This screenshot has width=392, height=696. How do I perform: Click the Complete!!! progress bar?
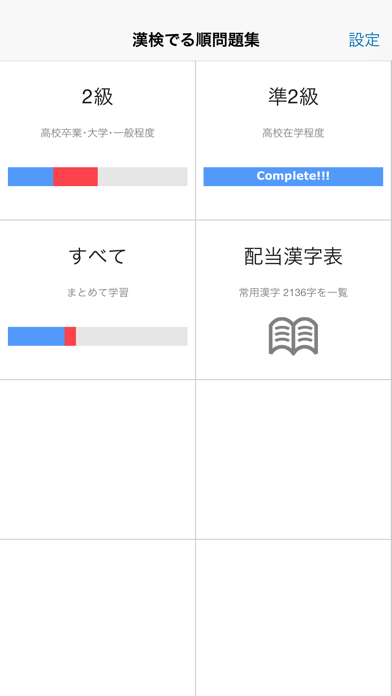pos(293,177)
